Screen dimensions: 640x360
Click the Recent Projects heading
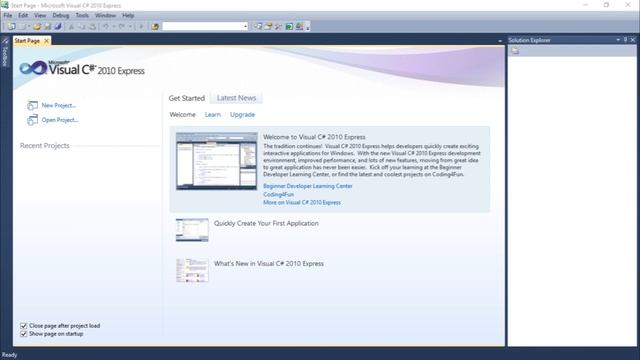[x=44, y=146]
